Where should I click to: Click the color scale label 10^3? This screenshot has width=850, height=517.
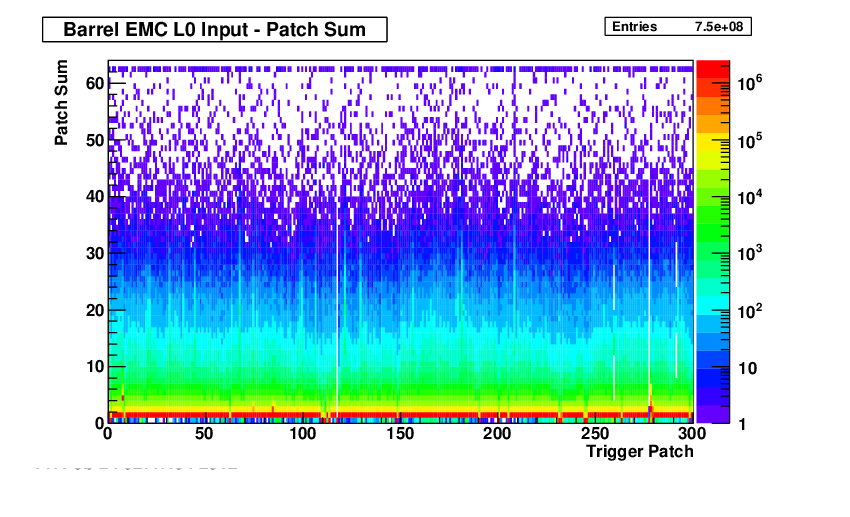tap(750, 253)
